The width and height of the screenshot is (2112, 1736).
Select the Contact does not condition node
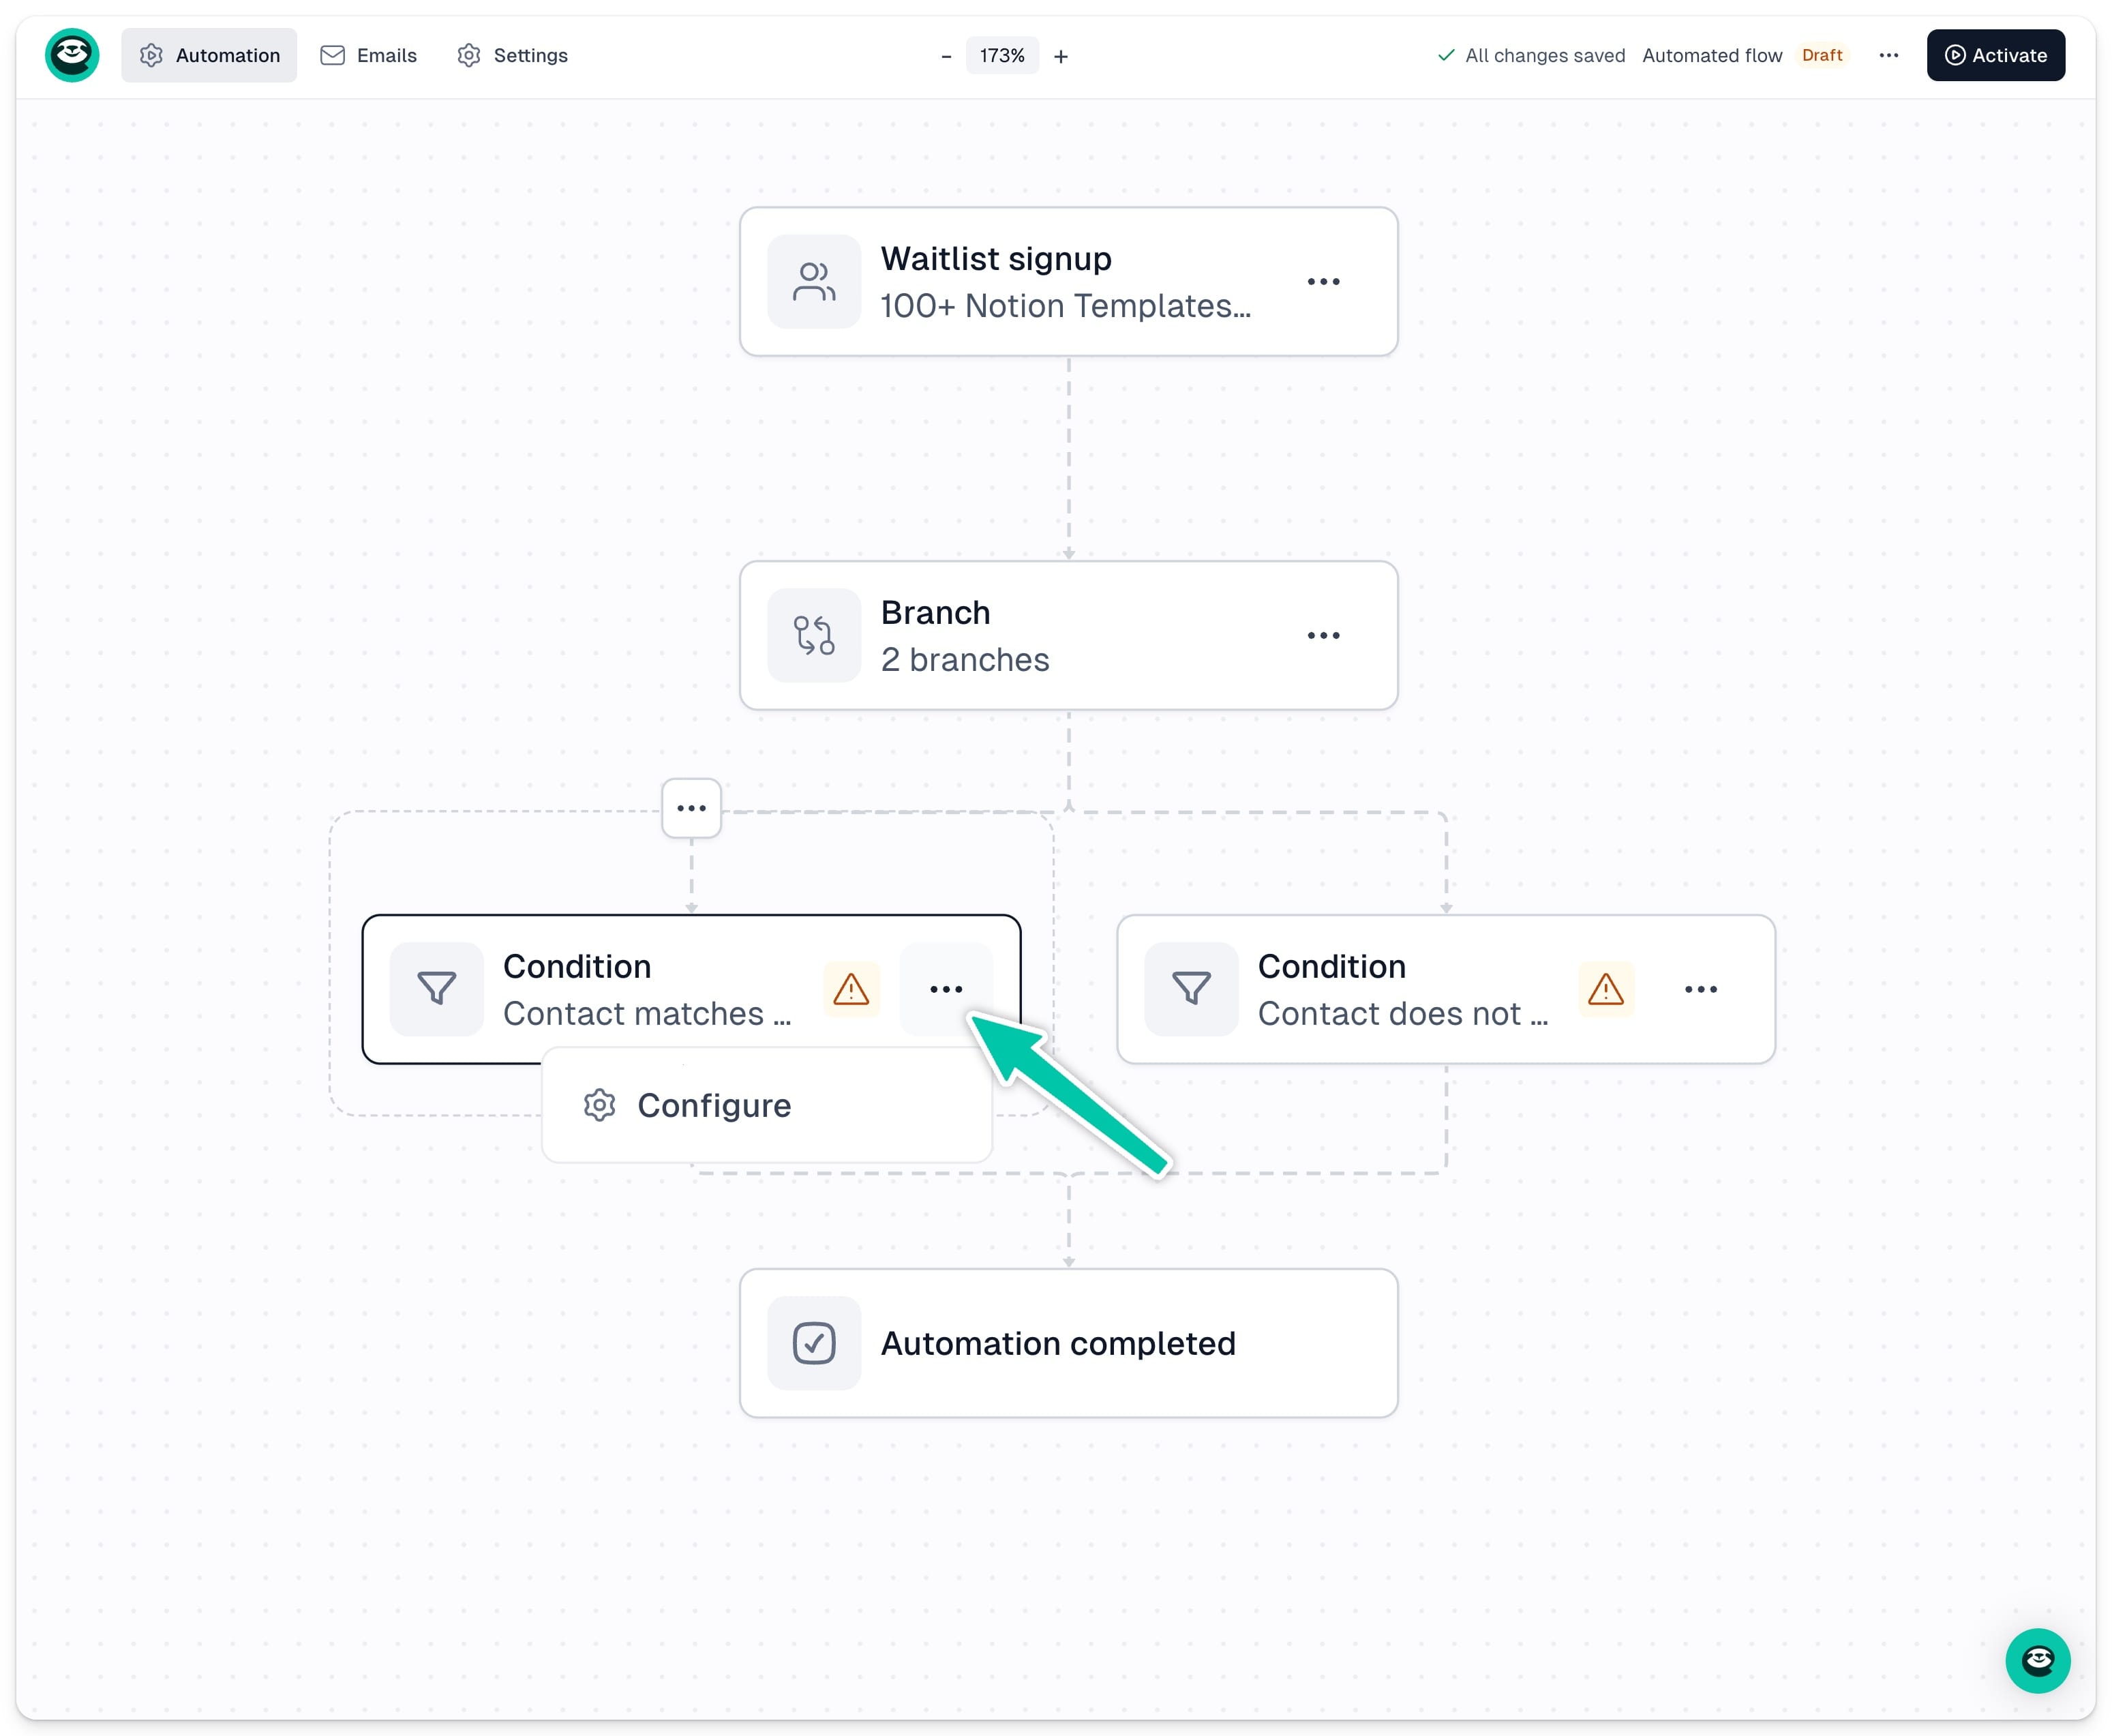click(1445, 989)
